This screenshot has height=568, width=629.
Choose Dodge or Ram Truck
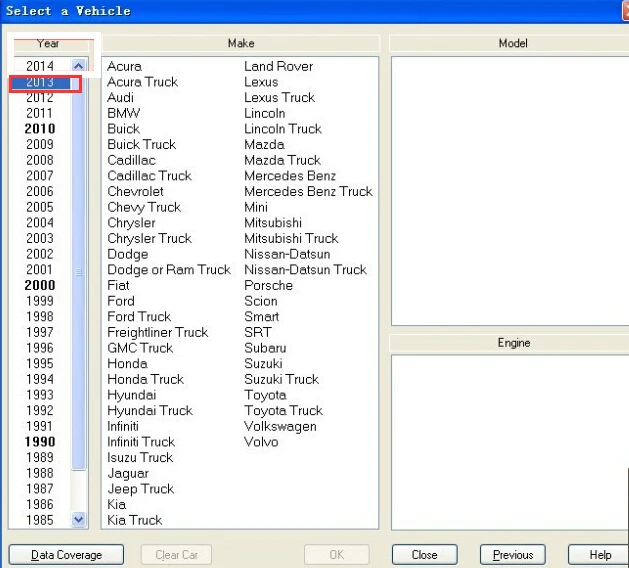coord(169,270)
